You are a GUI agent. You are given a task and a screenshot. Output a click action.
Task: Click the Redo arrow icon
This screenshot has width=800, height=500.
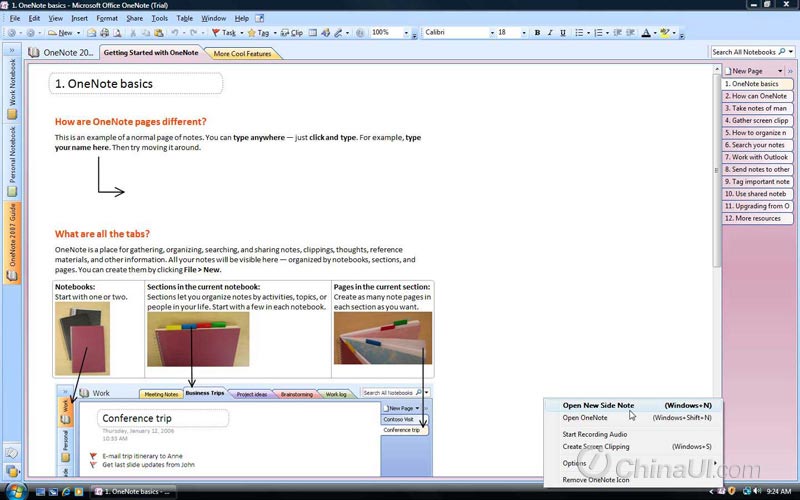point(193,33)
